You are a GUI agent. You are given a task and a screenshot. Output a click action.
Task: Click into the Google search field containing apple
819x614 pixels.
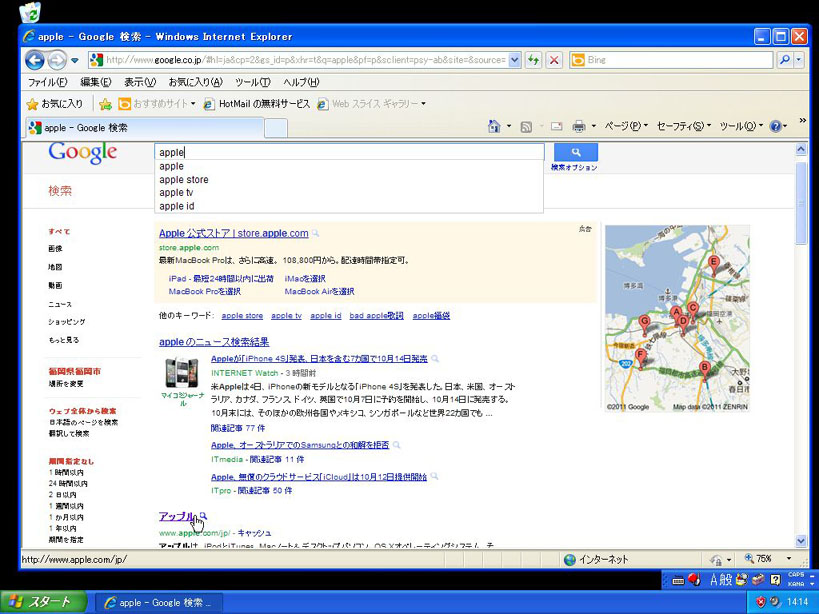tap(349, 152)
